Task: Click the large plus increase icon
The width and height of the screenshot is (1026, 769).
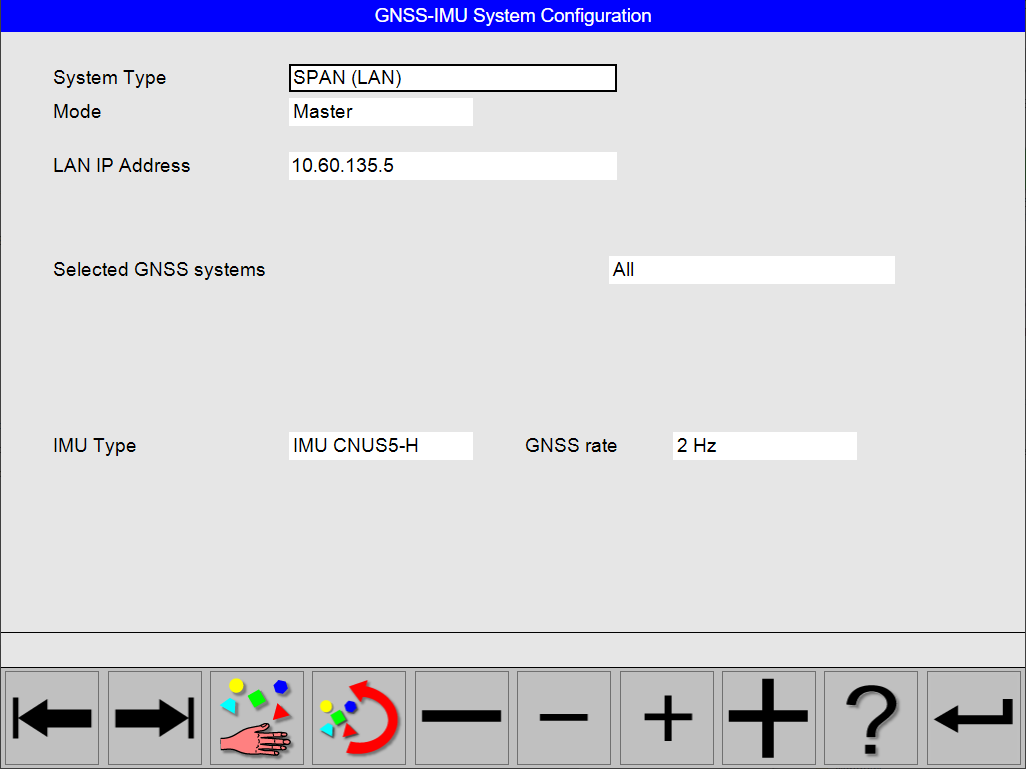Action: pyautogui.click(x=768, y=718)
